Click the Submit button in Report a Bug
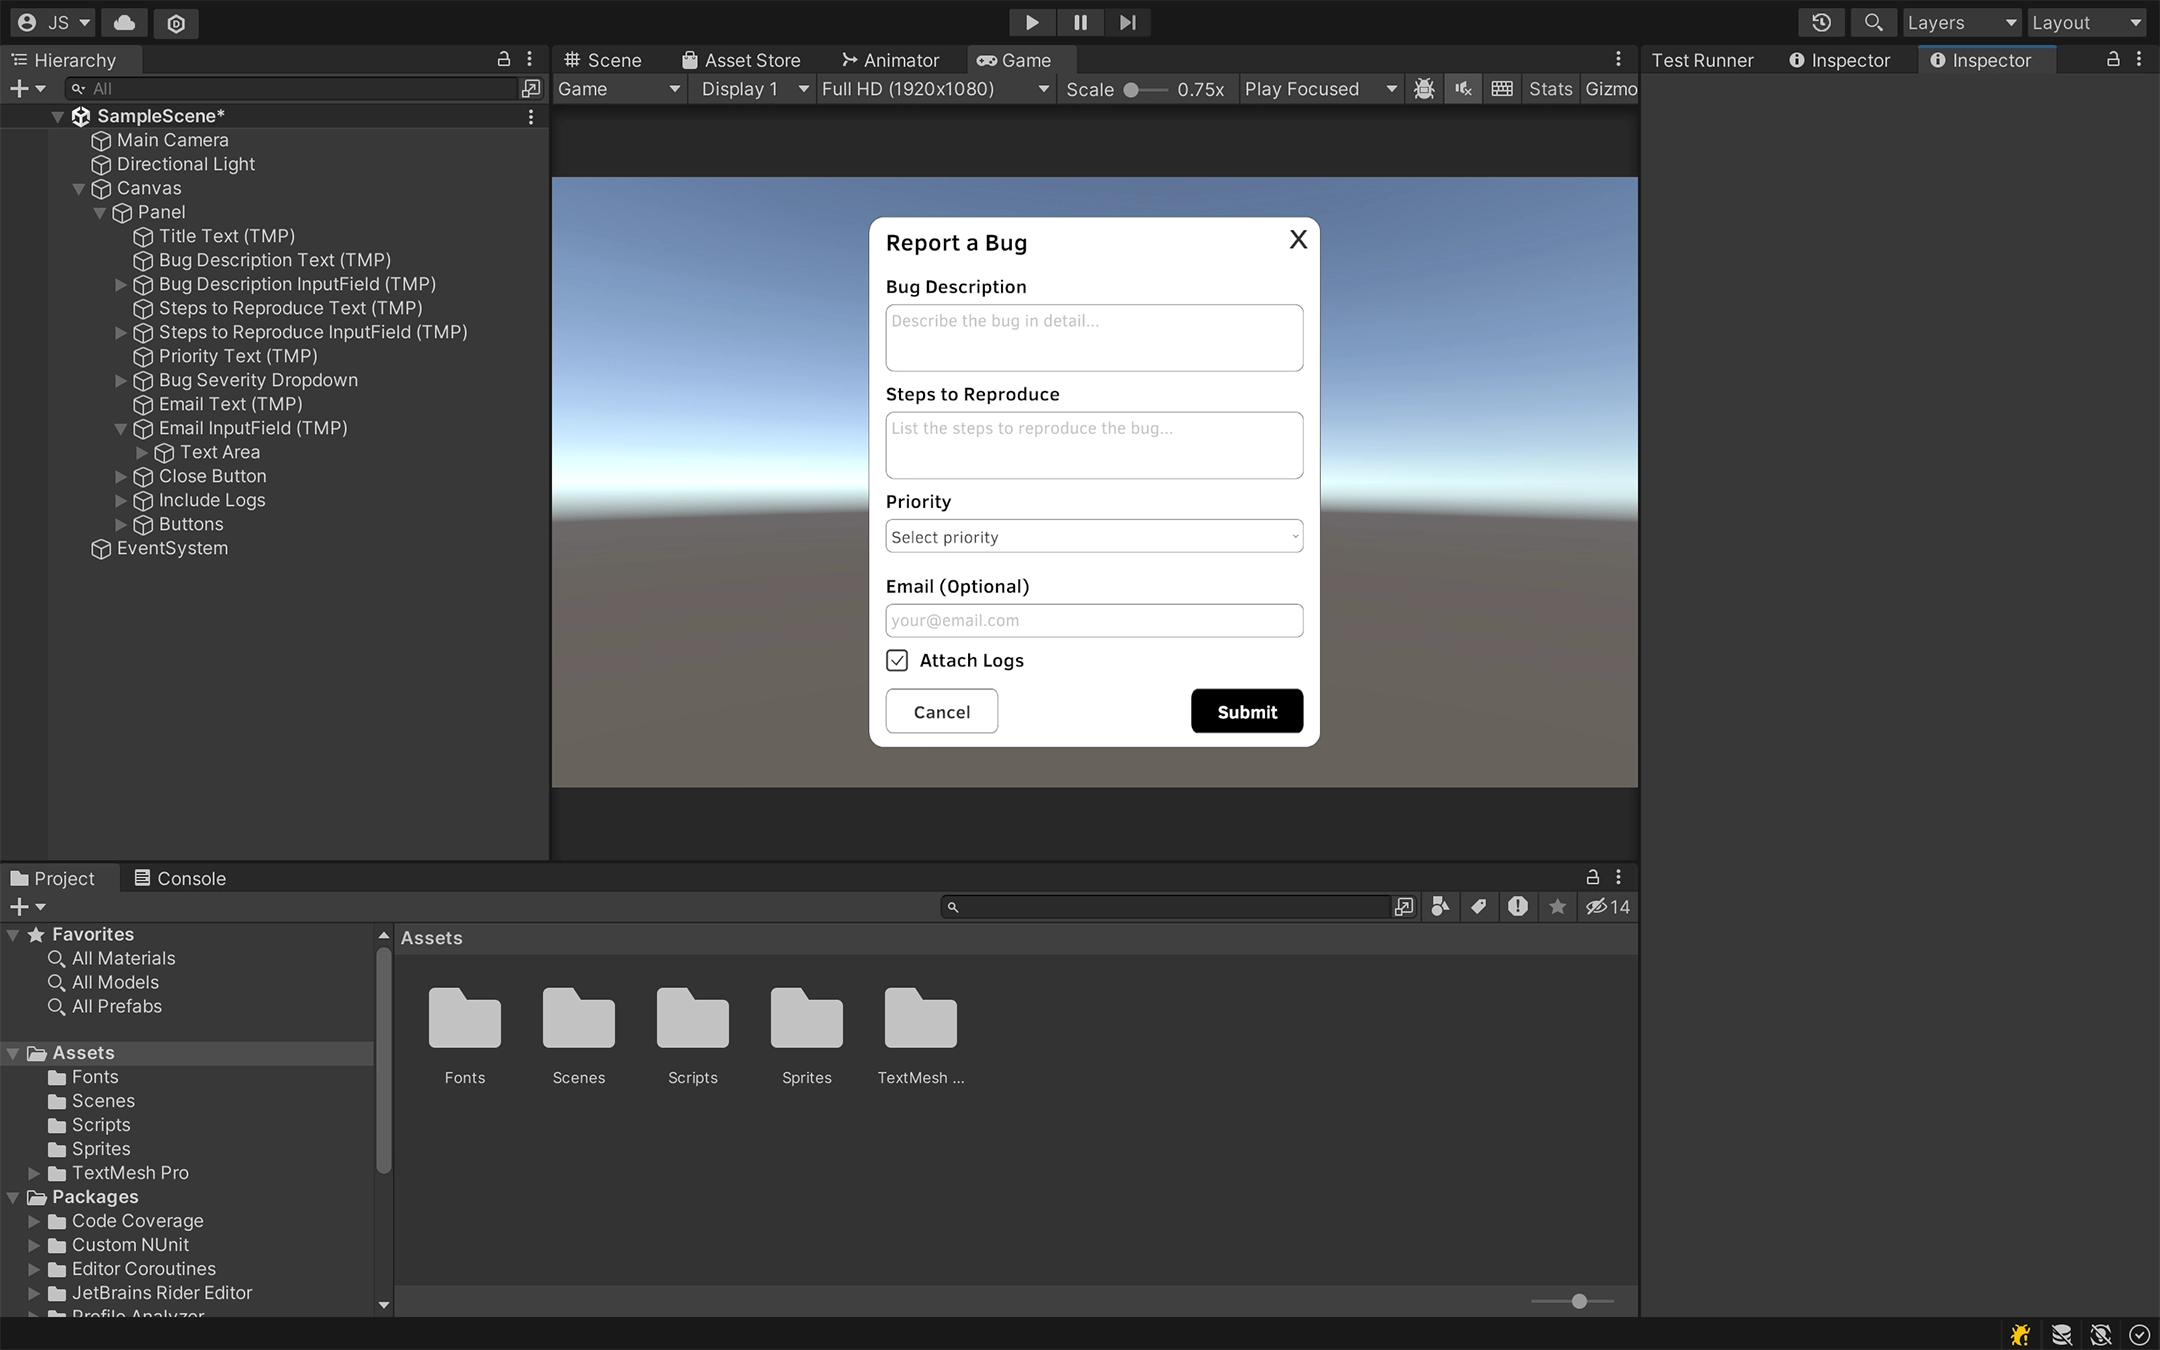 (x=1245, y=711)
